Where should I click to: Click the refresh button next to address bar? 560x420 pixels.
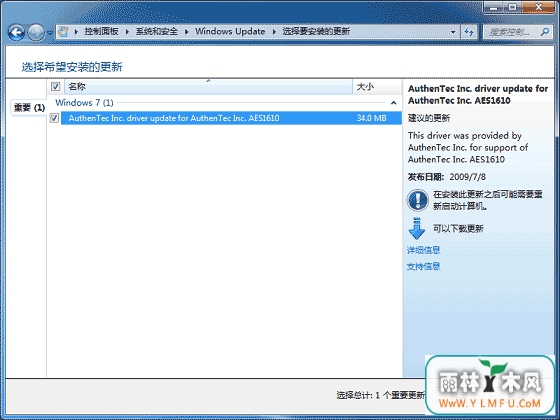click(x=469, y=32)
